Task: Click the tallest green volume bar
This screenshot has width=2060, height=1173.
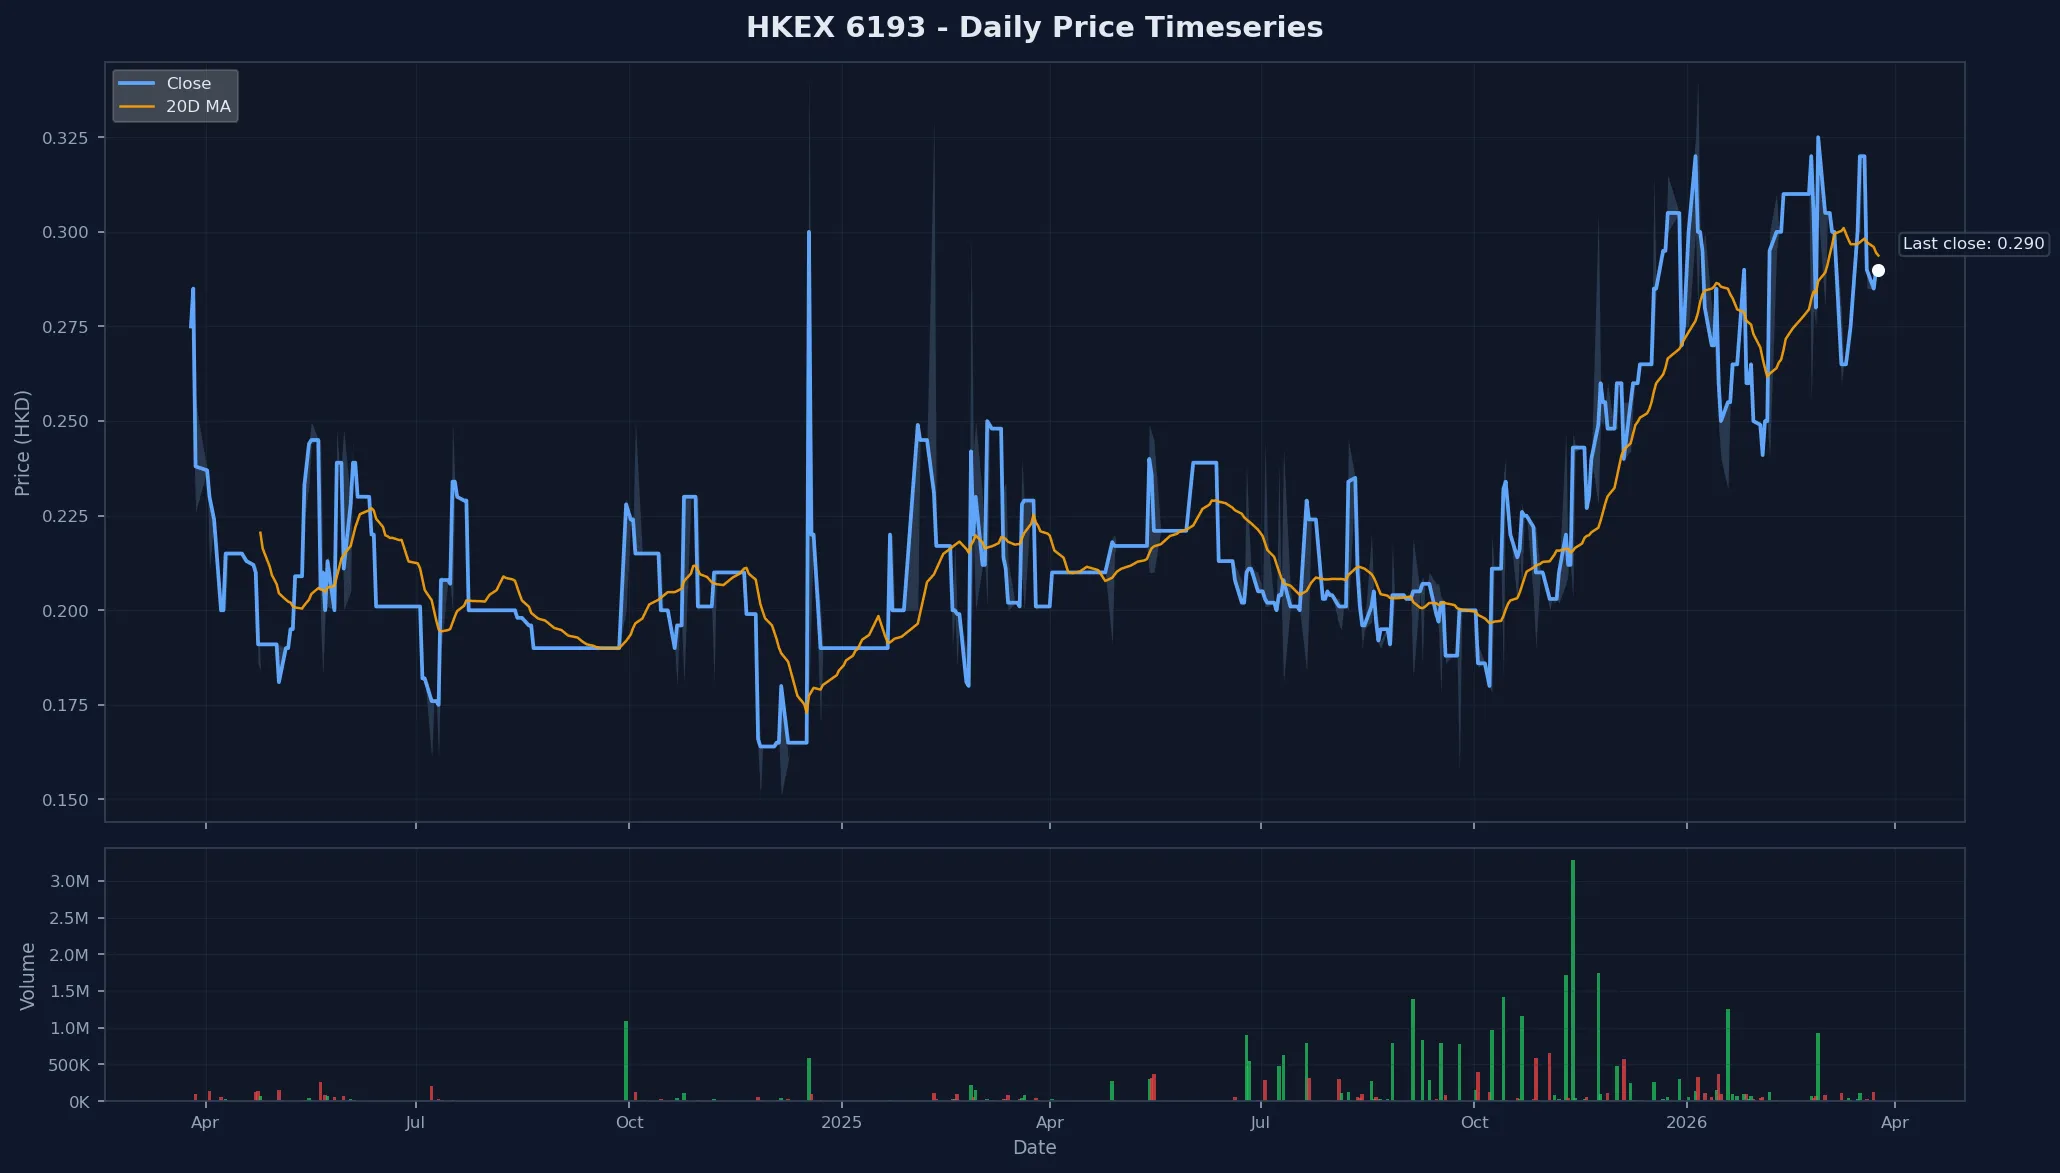Action: tap(1572, 980)
